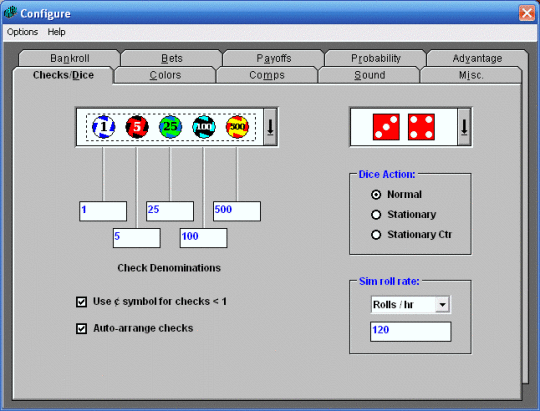
Task: Switch to the Probability tab
Action: 376,58
